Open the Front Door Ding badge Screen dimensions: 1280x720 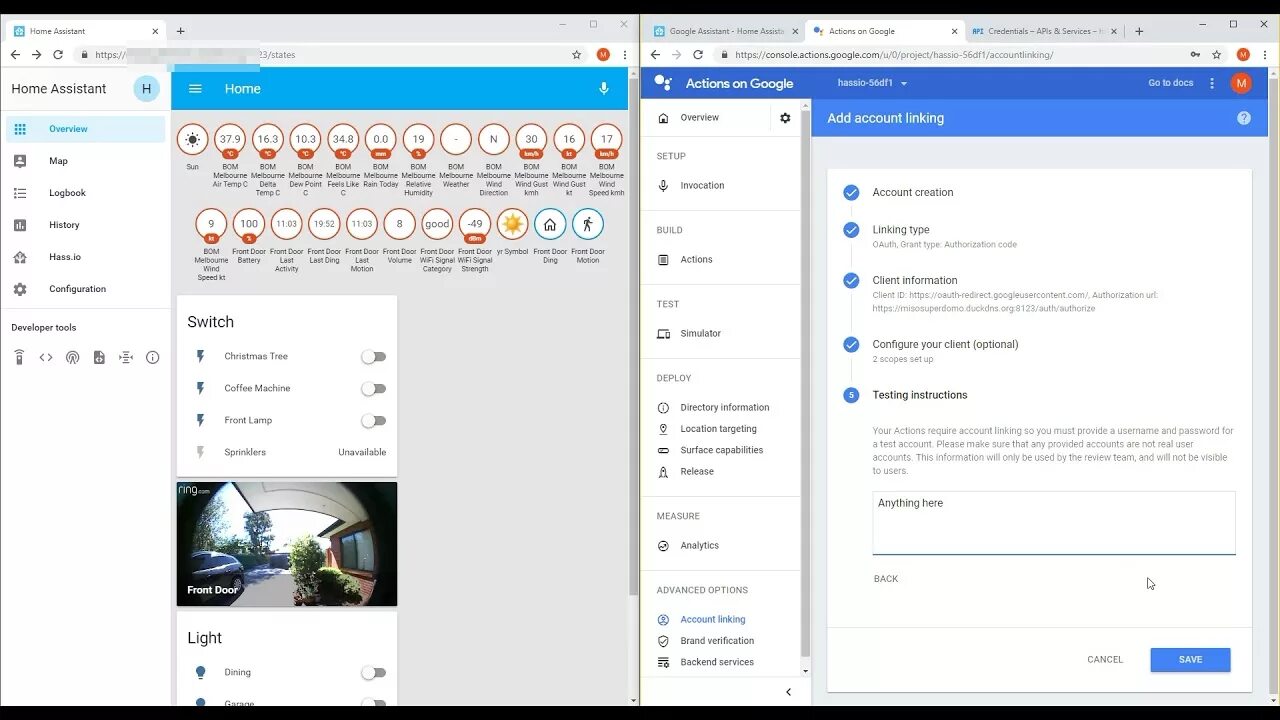pyautogui.click(x=550, y=224)
